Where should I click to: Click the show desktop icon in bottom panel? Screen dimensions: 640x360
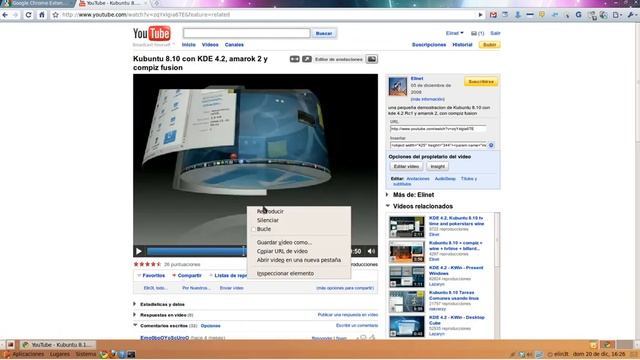coord(11,345)
